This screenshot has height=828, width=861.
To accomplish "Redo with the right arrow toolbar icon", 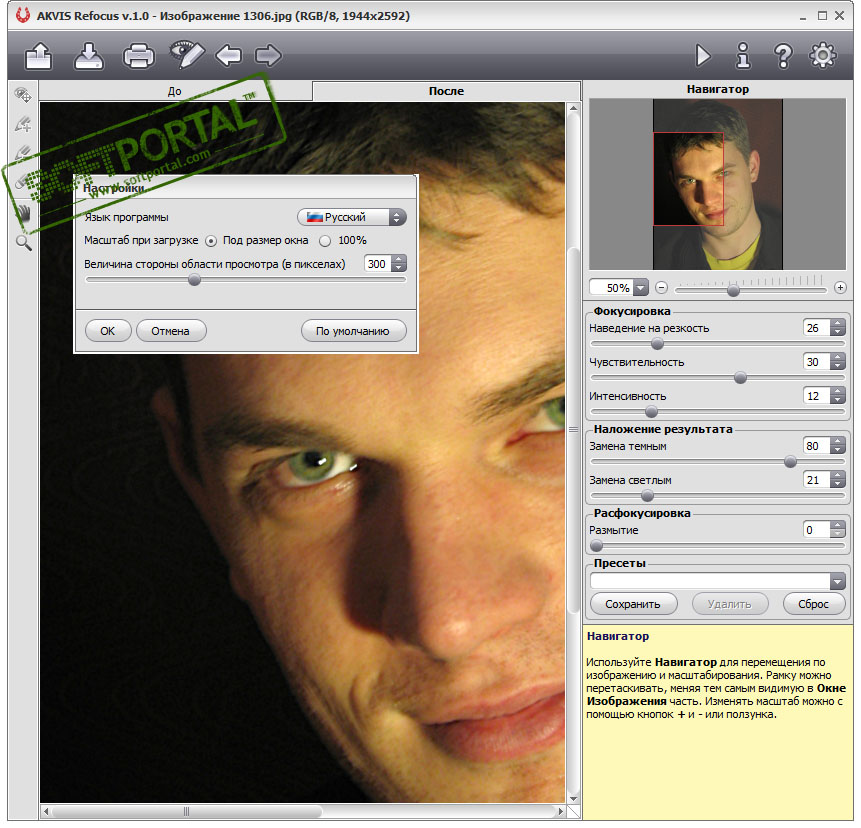I will [x=269, y=55].
